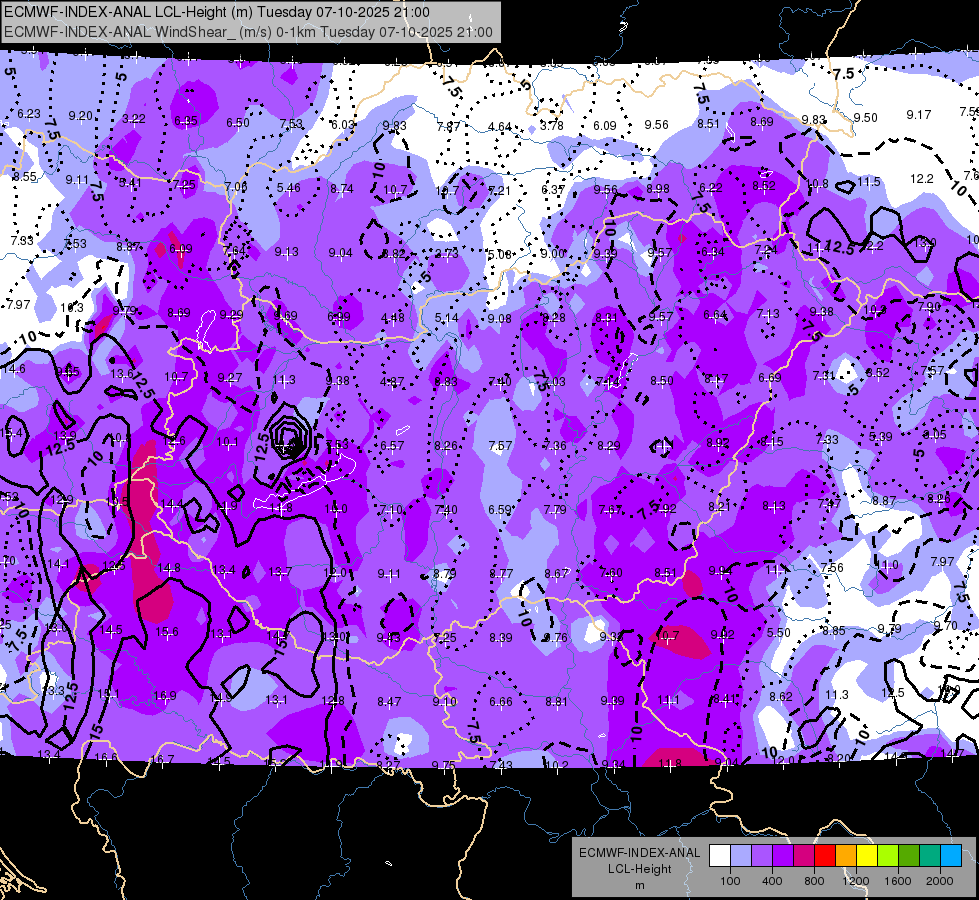The width and height of the screenshot is (979, 900).
Task: Click the wind shear value 15.6
Action: (167, 631)
